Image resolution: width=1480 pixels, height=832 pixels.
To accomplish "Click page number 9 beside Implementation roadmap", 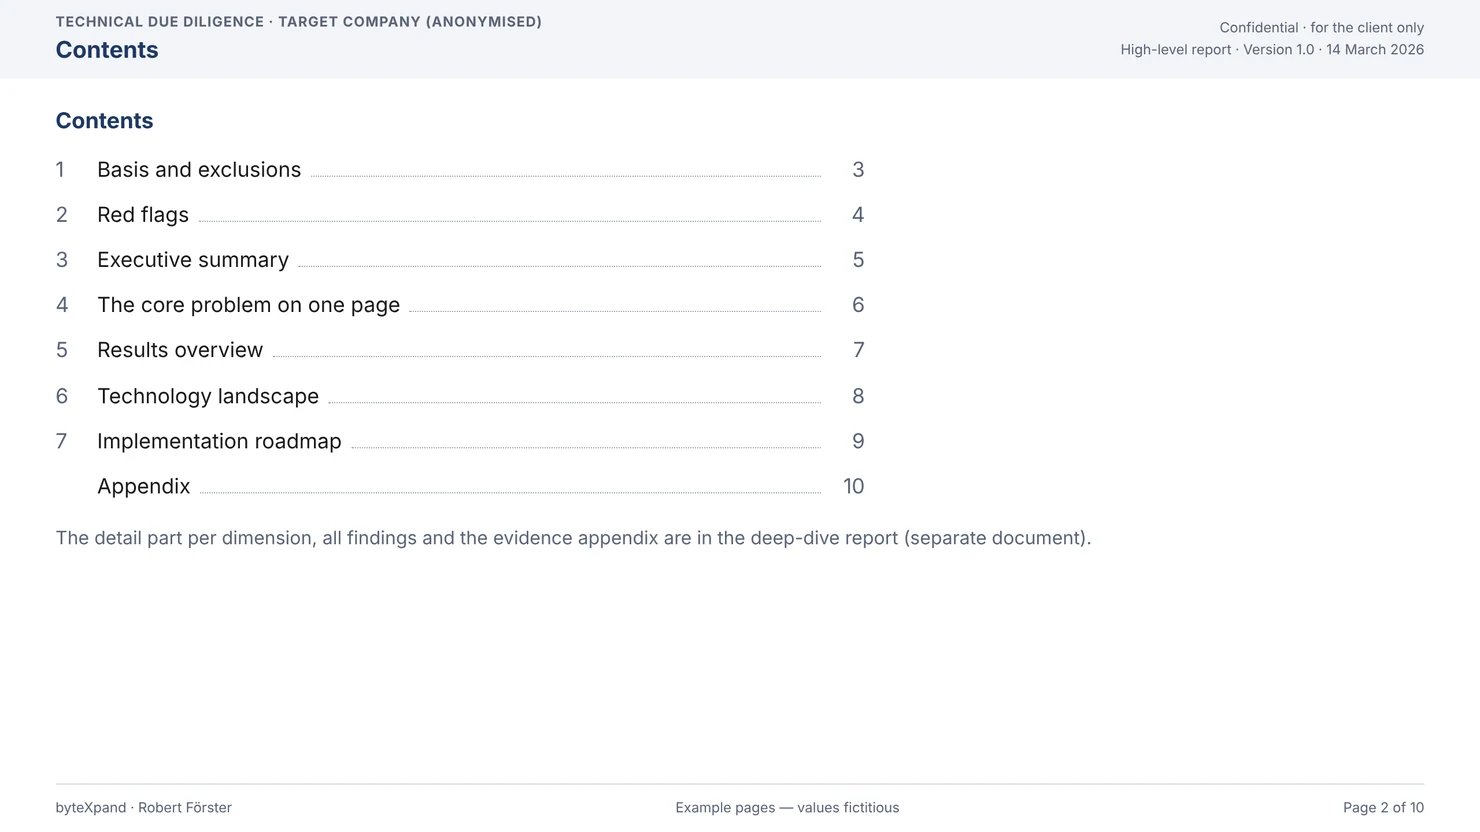I will (858, 441).
